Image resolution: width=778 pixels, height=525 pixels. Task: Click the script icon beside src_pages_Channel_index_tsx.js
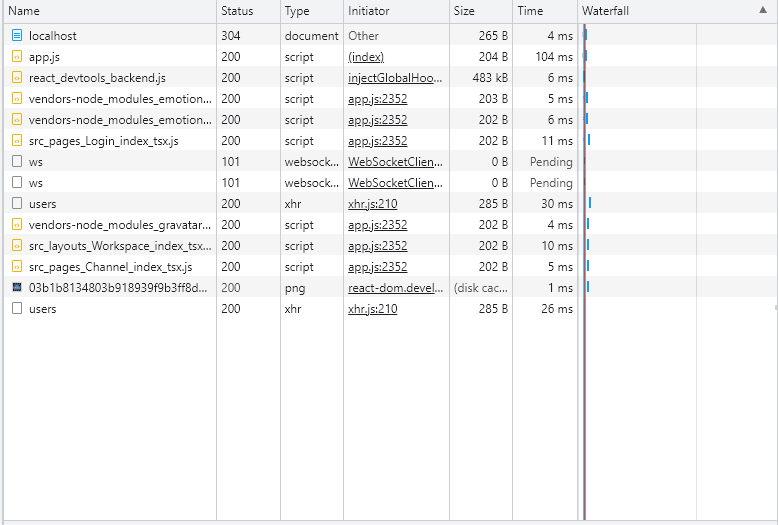pos(17,266)
